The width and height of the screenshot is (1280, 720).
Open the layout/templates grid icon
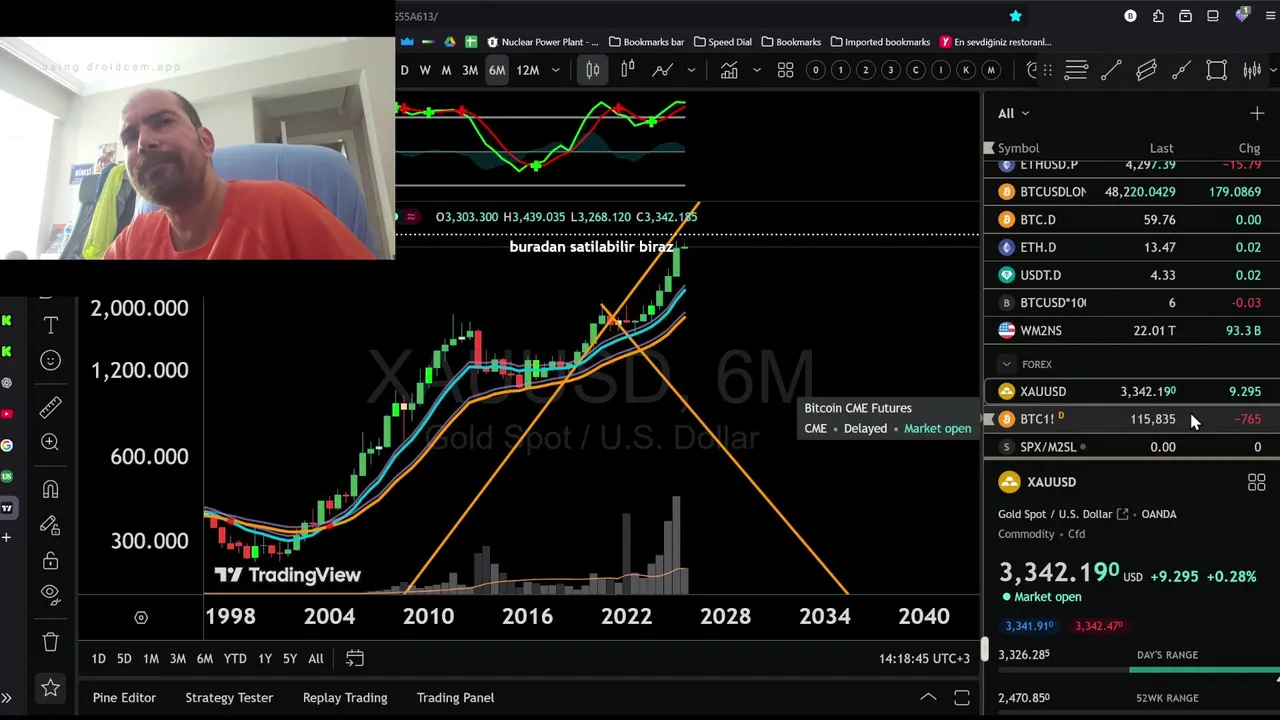(785, 70)
